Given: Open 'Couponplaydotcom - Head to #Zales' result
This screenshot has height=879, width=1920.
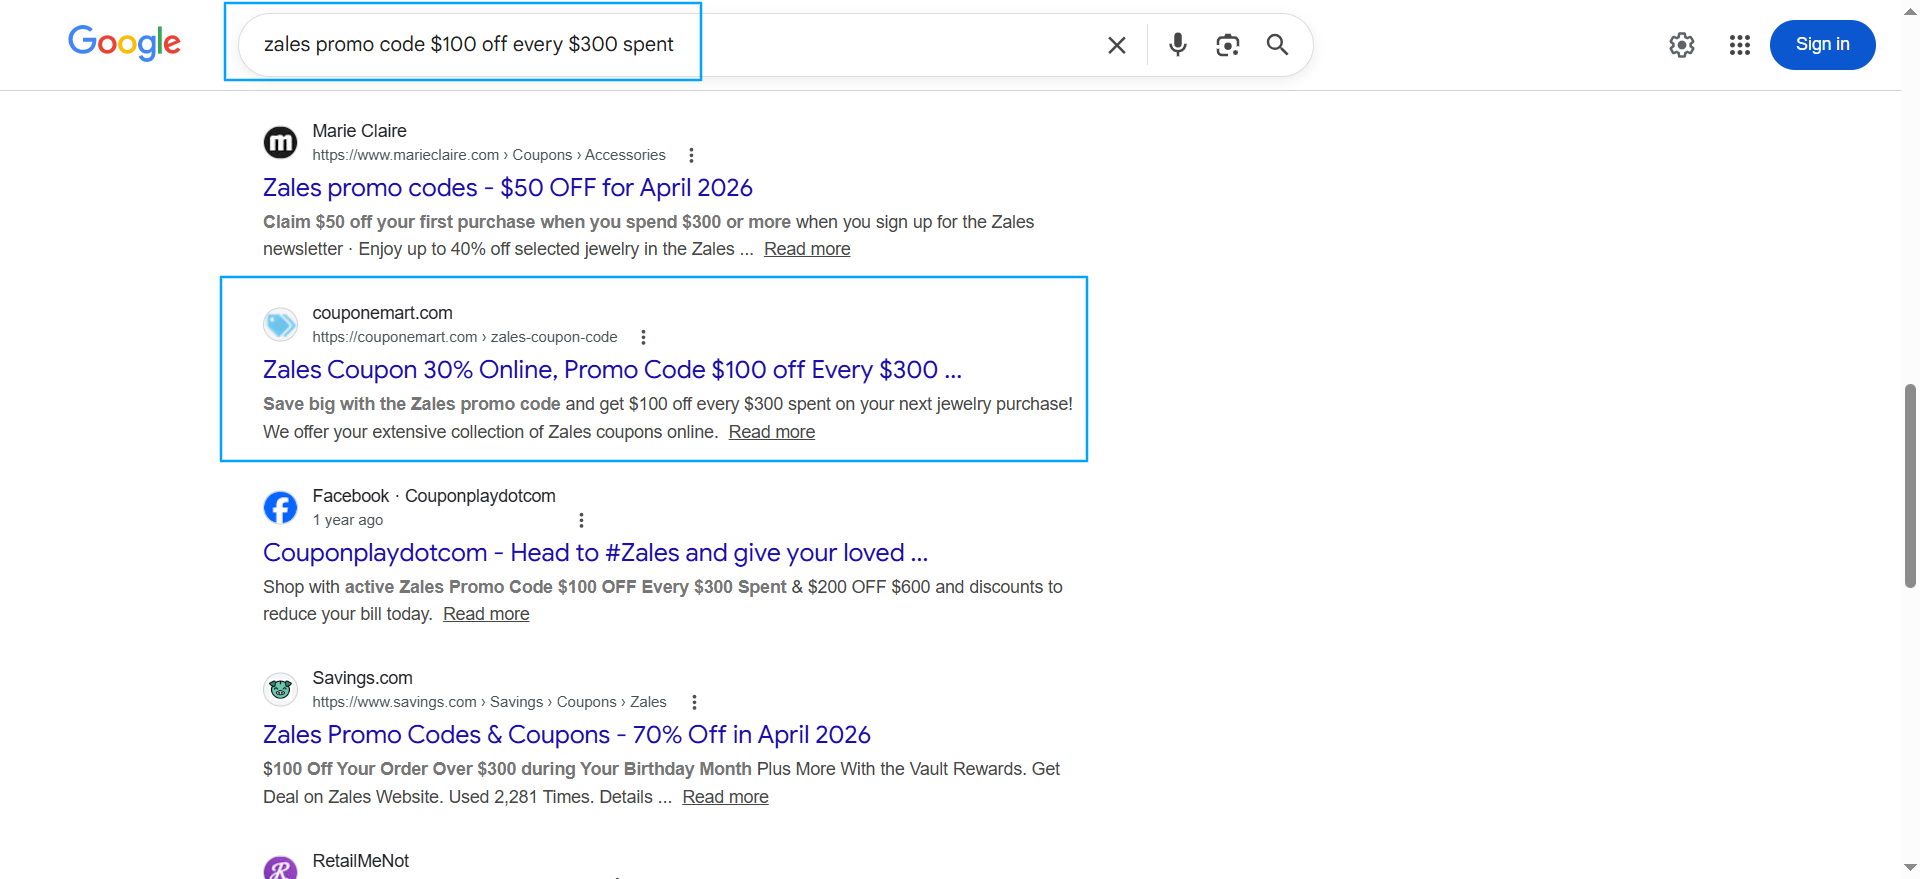Looking at the screenshot, I should pyautogui.click(x=595, y=553).
